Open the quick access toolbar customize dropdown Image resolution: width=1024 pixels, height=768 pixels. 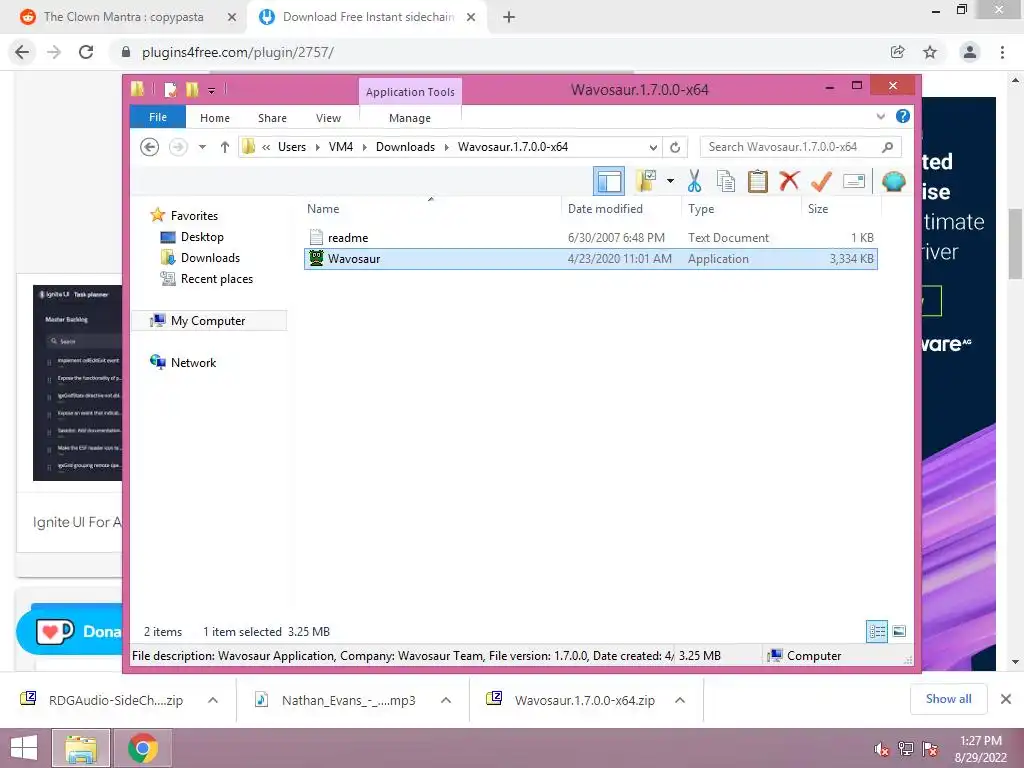(x=211, y=91)
